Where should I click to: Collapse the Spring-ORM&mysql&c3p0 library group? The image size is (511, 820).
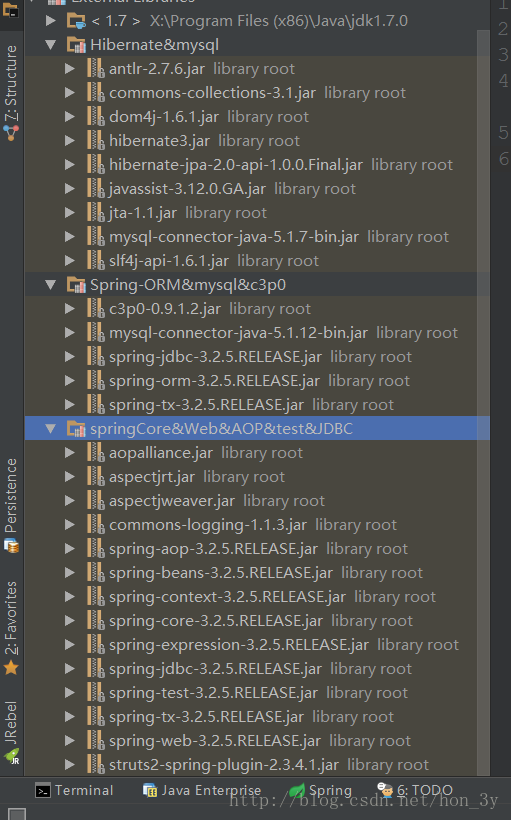(51, 285)
